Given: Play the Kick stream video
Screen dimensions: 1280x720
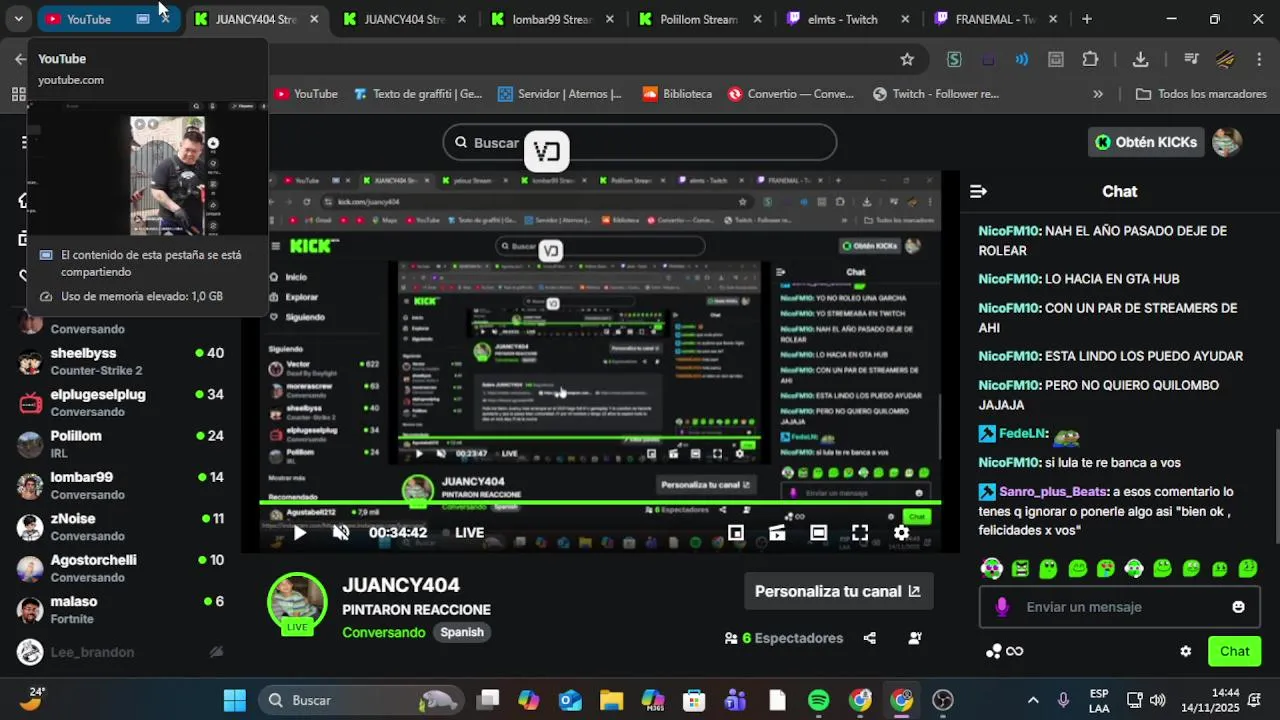Looking at the screenshot, I should point(299,533).
